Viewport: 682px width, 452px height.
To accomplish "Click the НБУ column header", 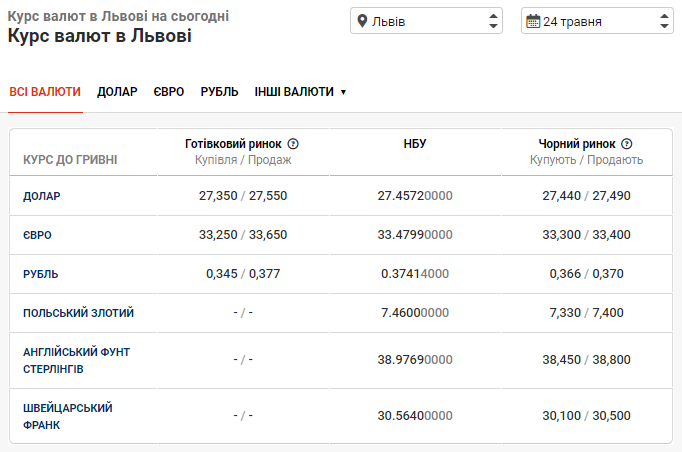I will coord(415,144).
